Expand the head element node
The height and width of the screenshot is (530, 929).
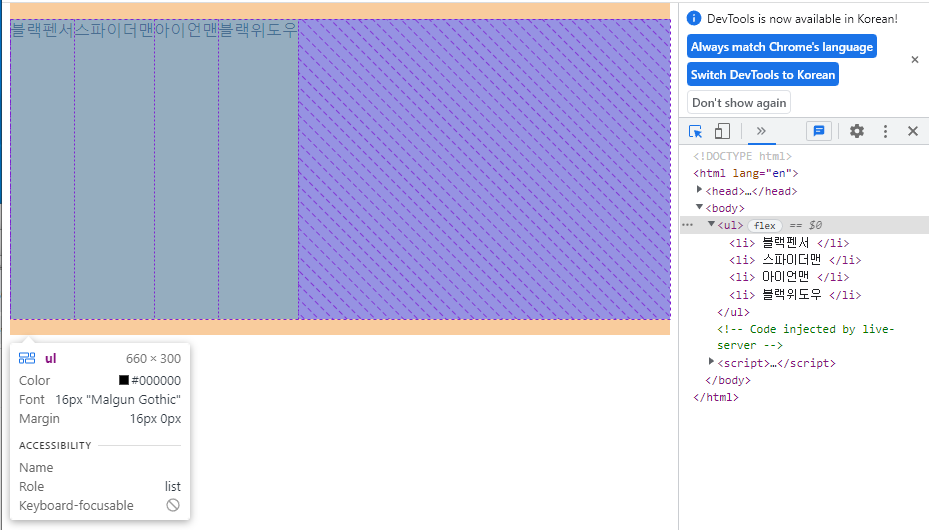tap(699, 190)
